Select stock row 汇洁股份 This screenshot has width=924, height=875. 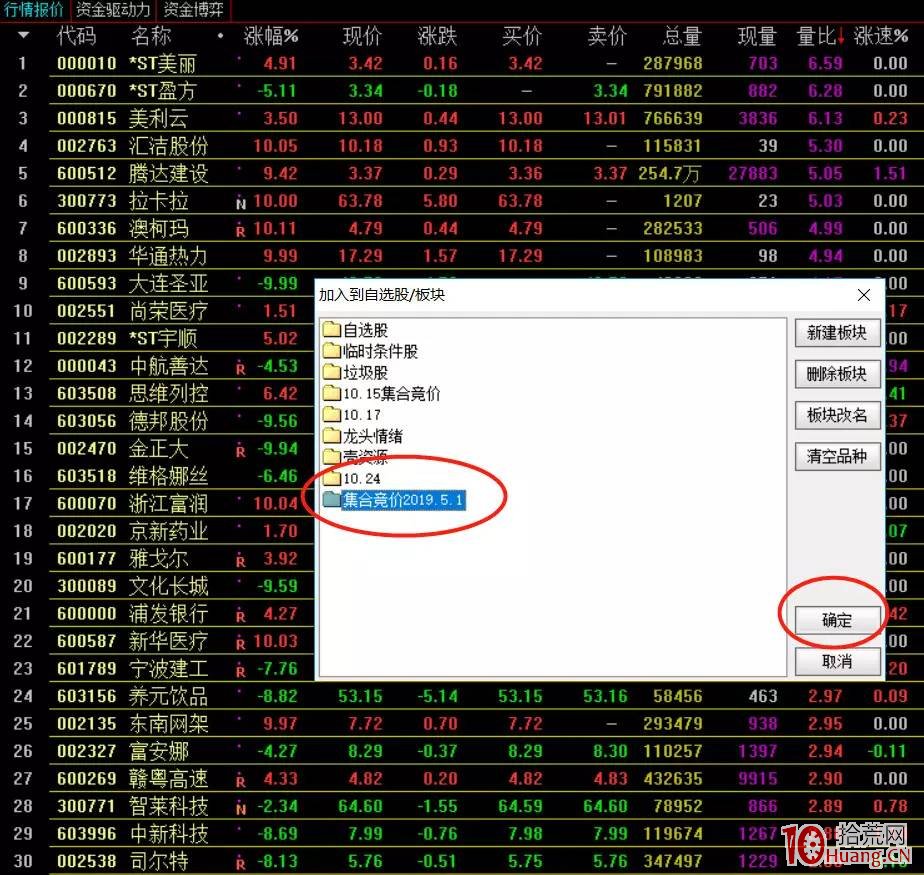tap(462, 146)
